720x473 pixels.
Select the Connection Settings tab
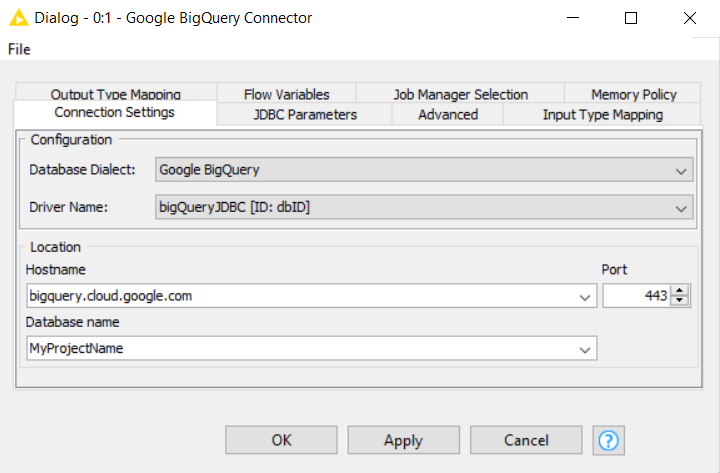click(x=115, y=113)
